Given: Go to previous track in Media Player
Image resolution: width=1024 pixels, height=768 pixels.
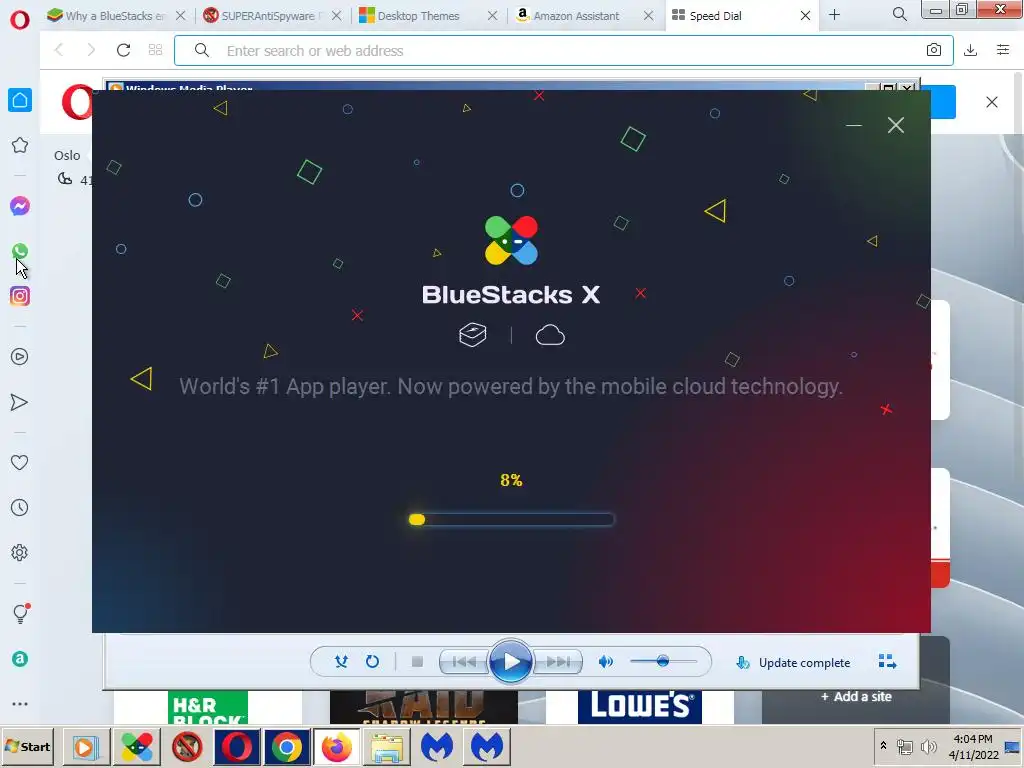Looking at the screenshot, I should [464, 662].
